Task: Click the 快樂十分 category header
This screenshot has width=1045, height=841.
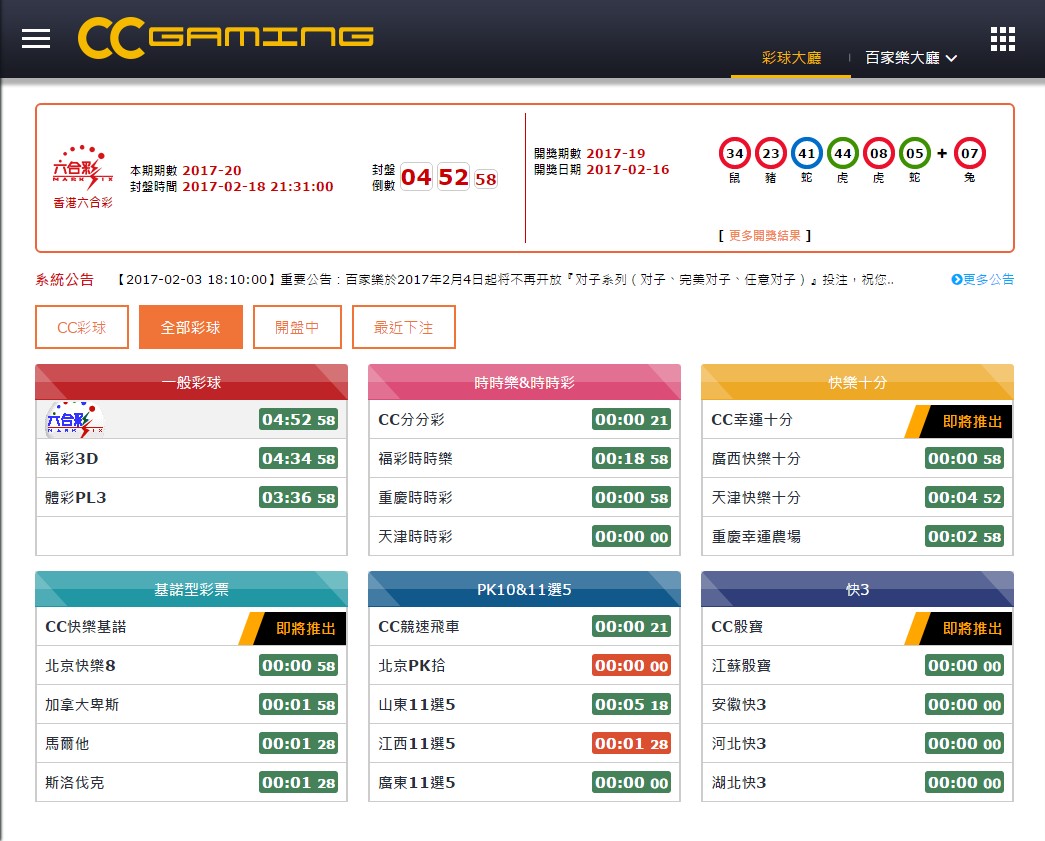Action: pyautogui.click(x=858, y=383)
